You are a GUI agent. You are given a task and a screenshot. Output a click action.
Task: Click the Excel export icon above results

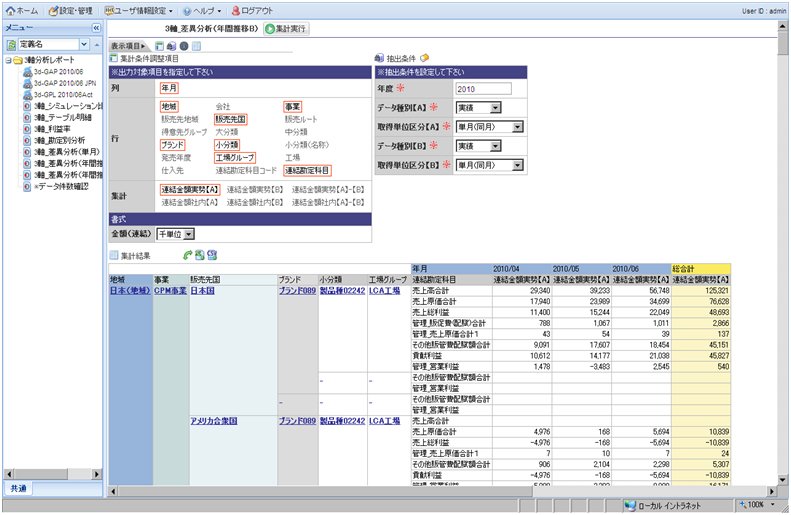click(x=200, y=255)
